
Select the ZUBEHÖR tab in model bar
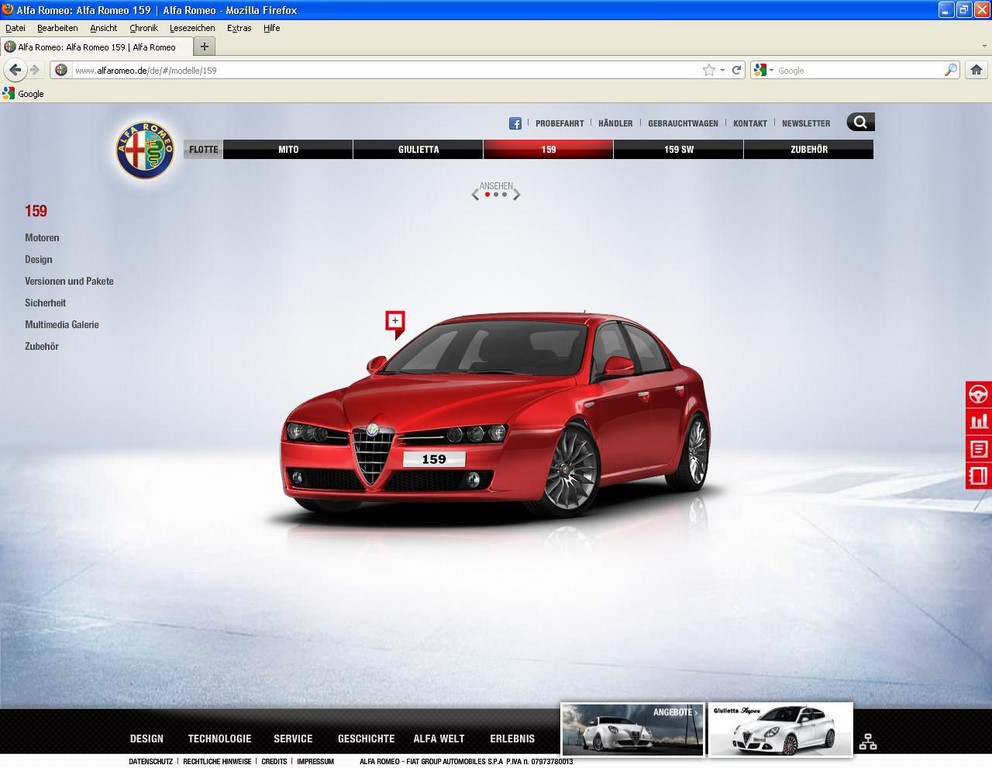809,149
